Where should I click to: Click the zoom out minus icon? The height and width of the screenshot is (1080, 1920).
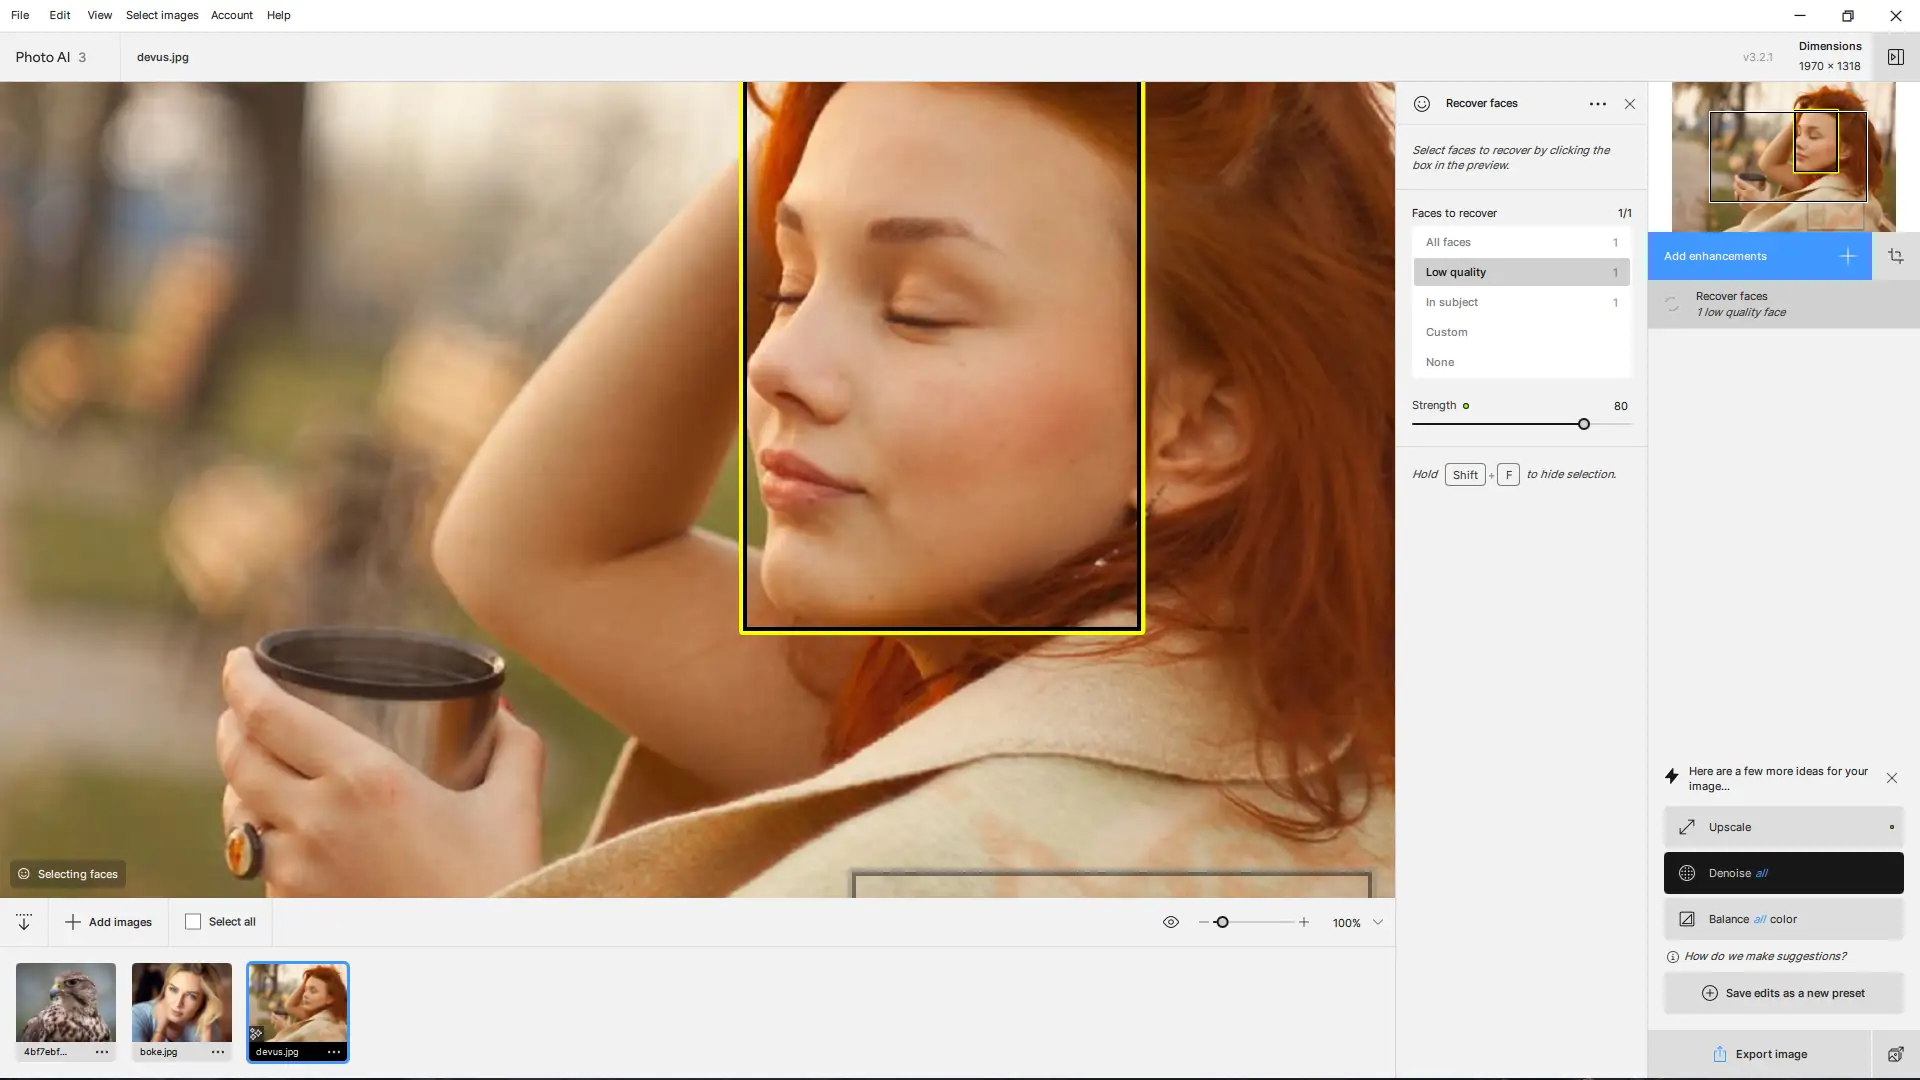(1203, 922)
